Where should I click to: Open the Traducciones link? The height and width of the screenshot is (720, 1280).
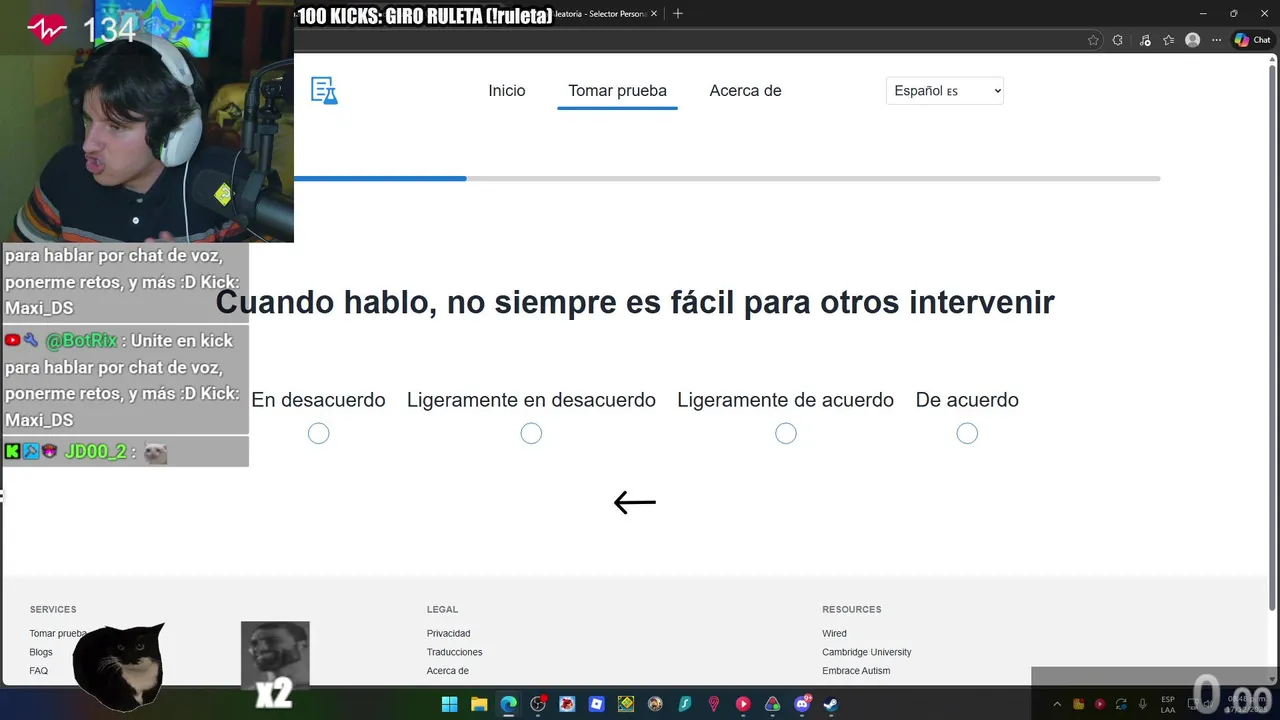pyautogui.click(x=455, y=652)
